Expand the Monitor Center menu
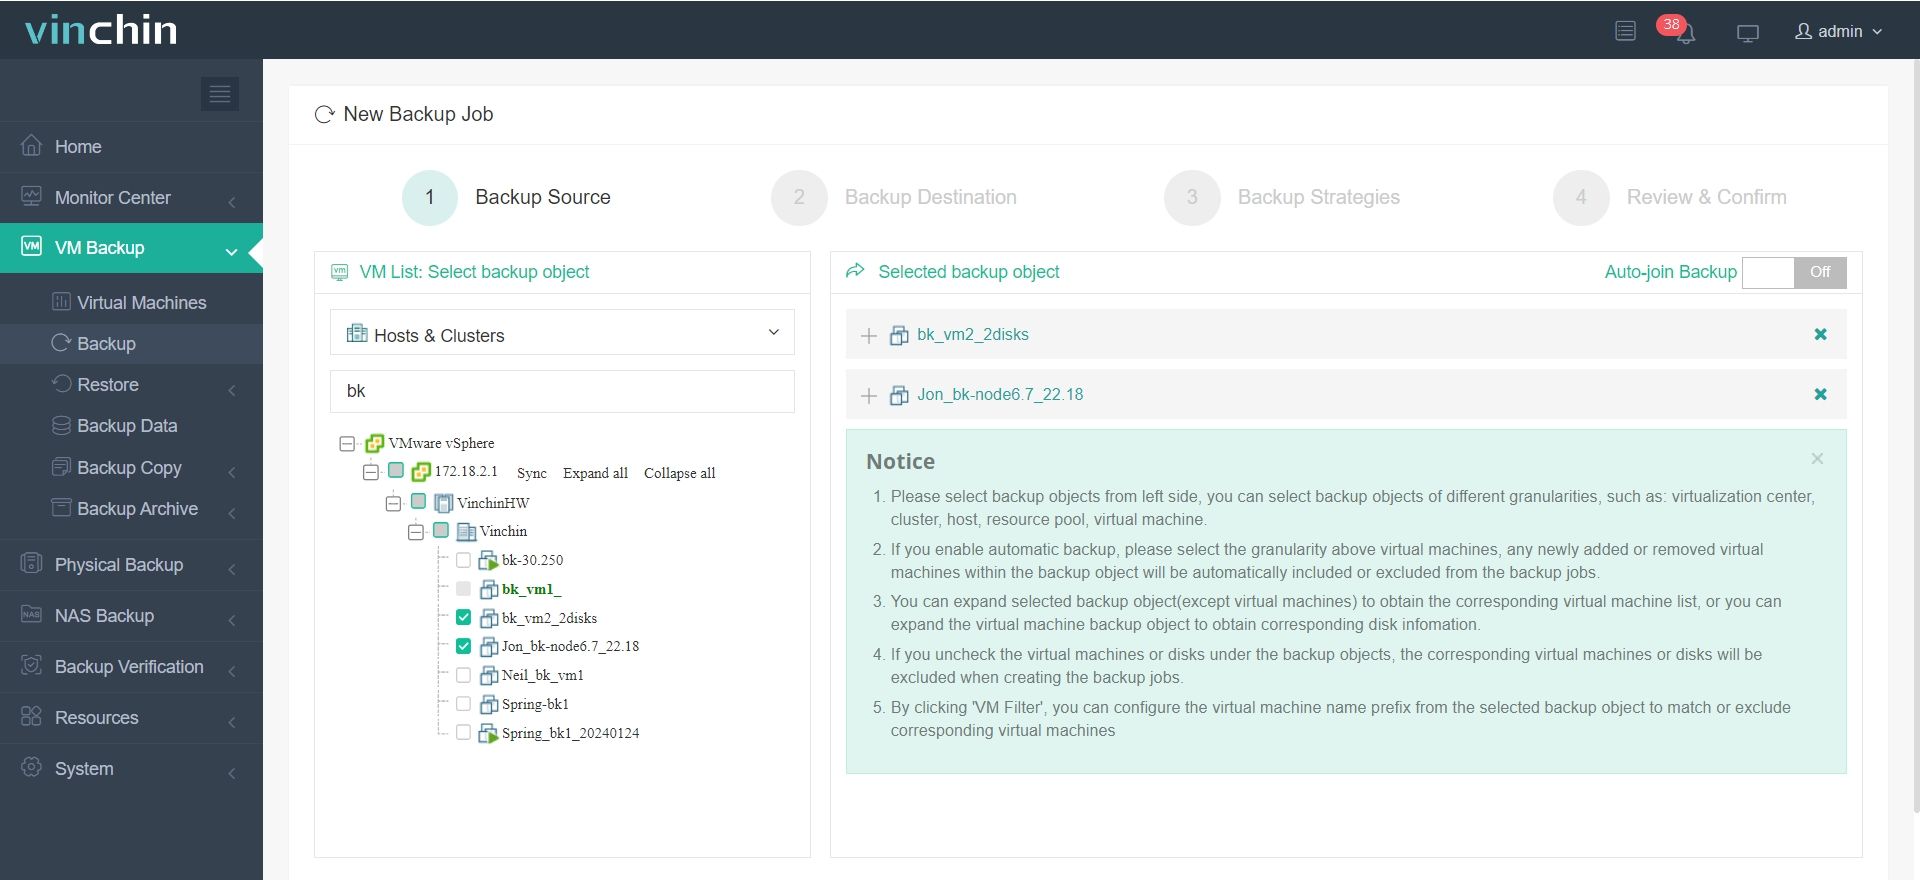 click(x=131, y=197)
